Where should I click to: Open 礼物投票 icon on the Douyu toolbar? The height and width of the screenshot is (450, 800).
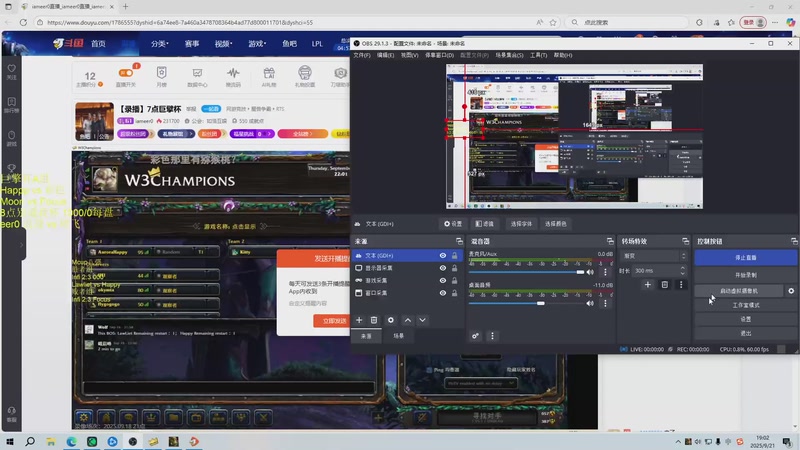[x=305, y=77]
